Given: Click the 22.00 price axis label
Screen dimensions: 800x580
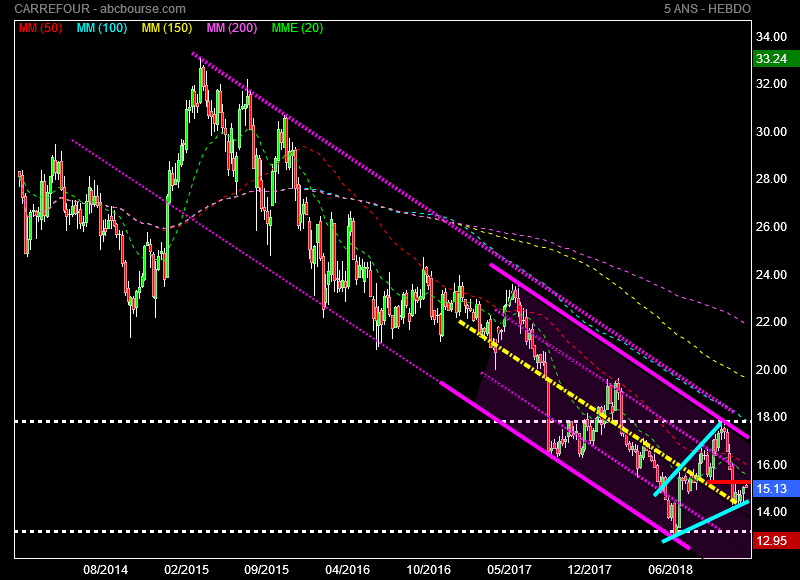Looking at the screenshot, I should point(771,322).
